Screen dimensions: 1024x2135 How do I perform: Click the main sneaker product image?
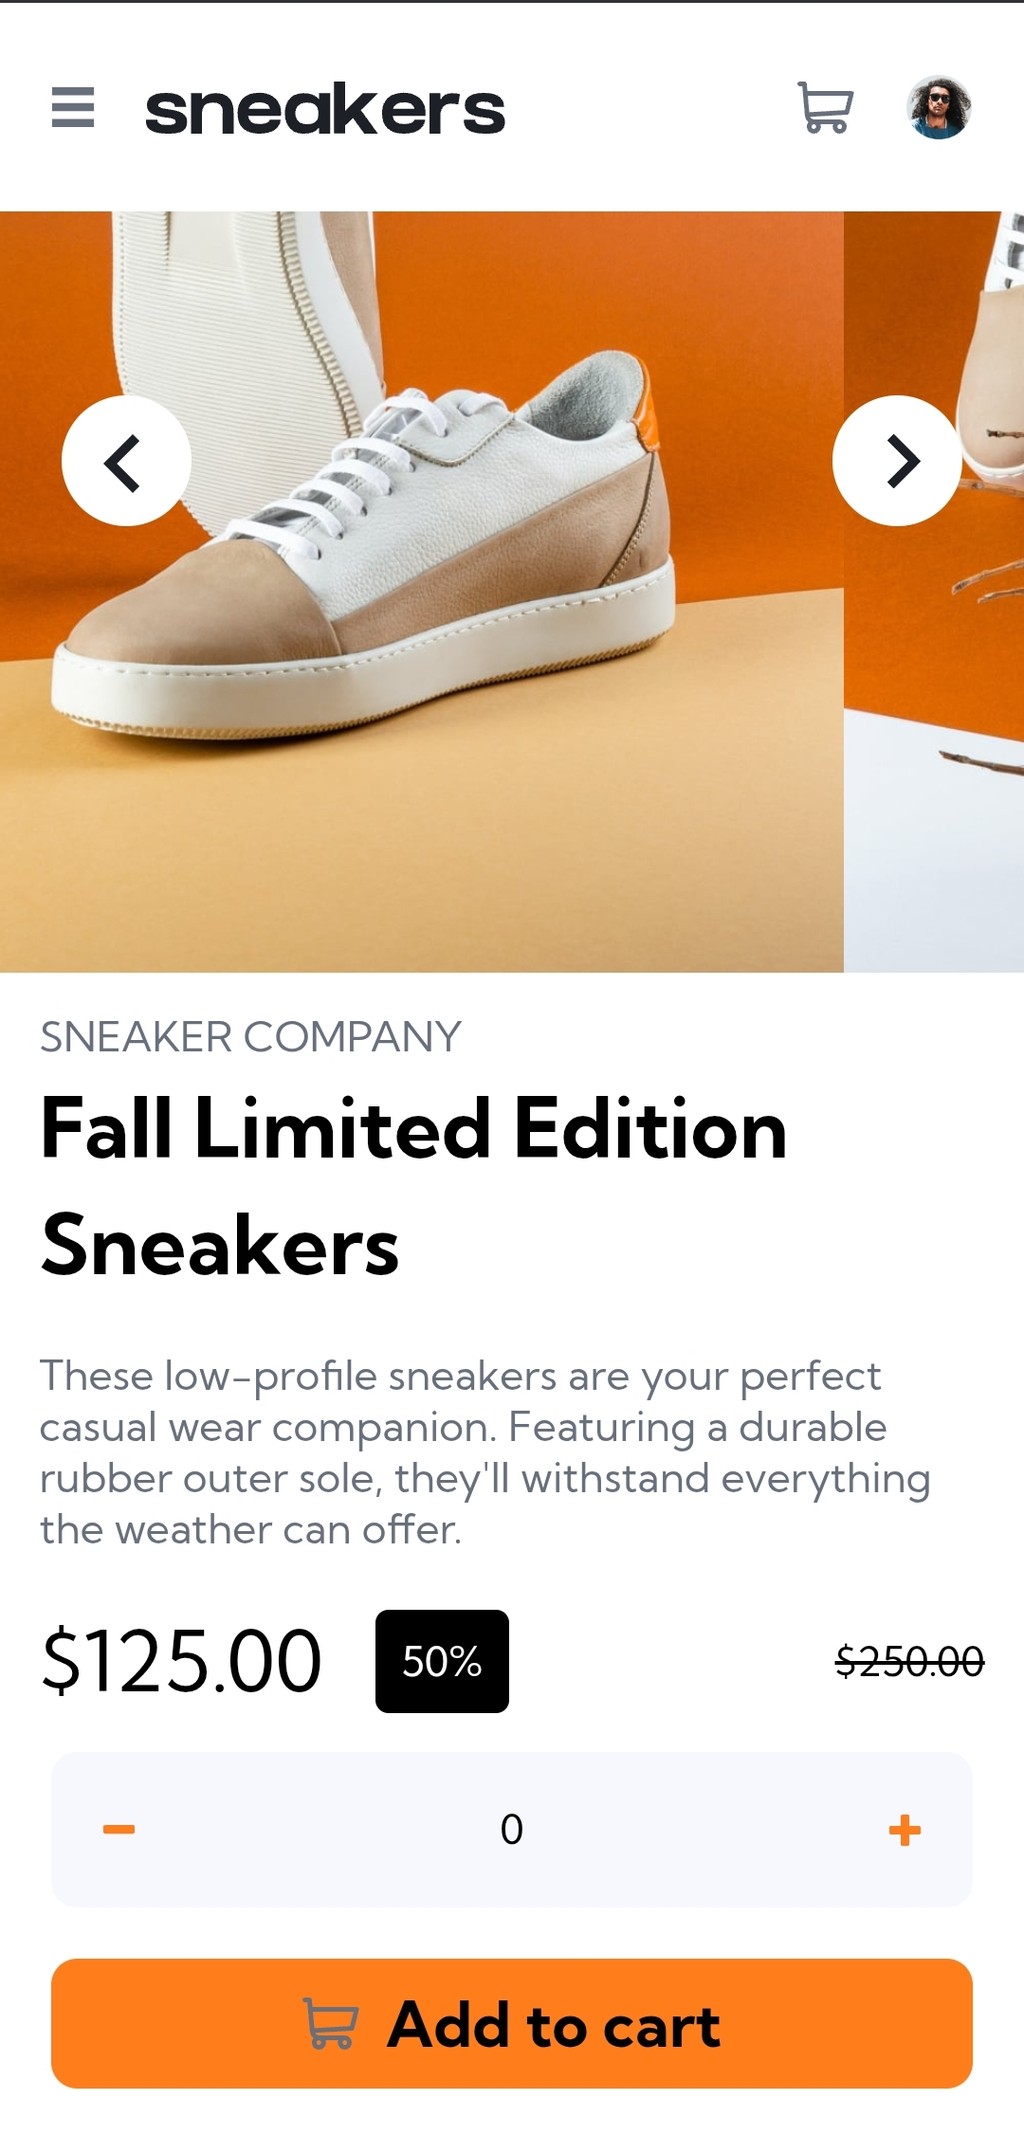(x=422, y=591)
